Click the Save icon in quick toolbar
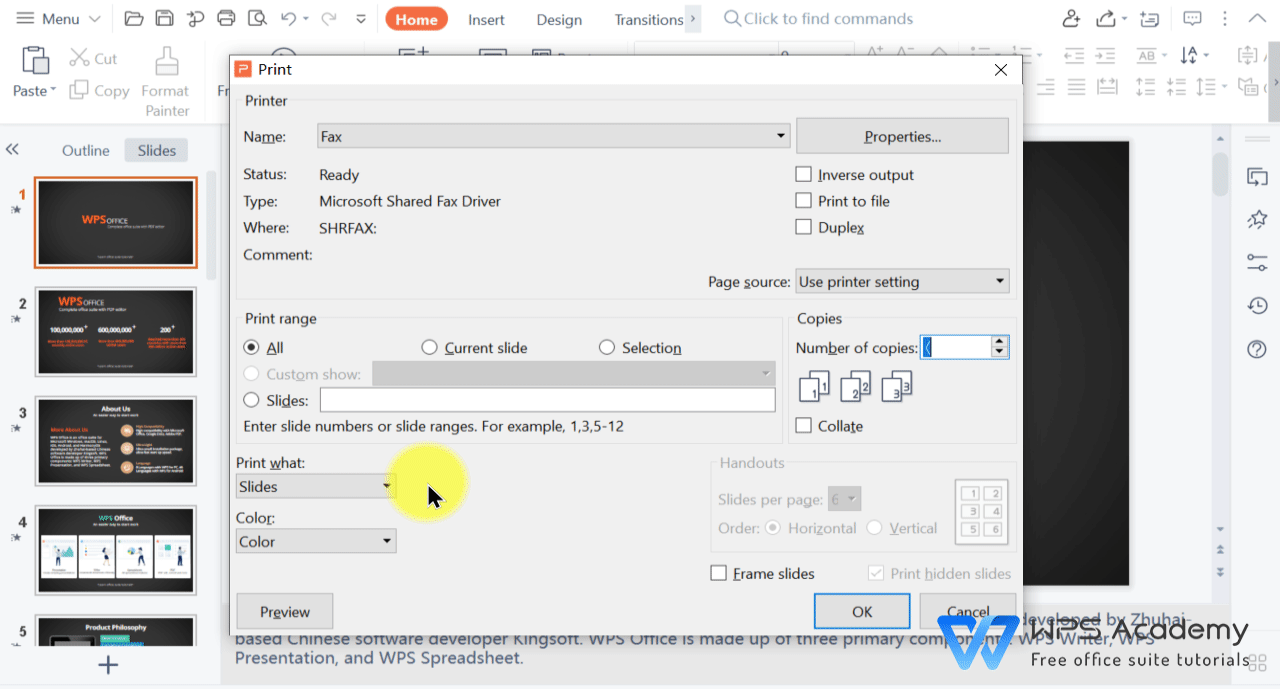The image size is (1280, 689). coord(164,18)
